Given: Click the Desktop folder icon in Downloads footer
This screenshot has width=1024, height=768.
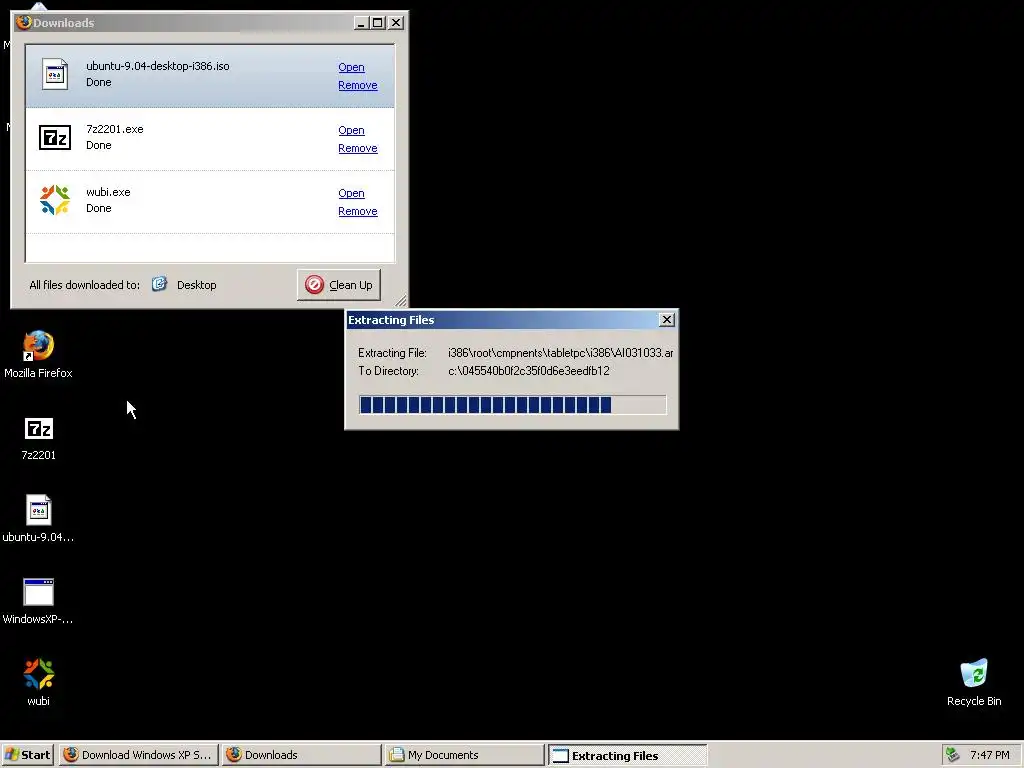Looking at the screenshot, I should [159, 284].
